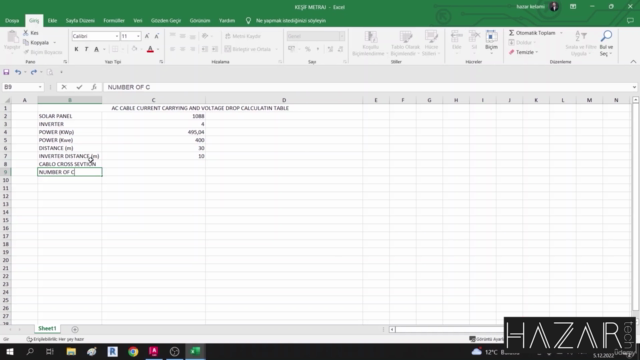Click the Kopyala (copy) button
This screenshot has width=640, height=360.
point(36,42)
